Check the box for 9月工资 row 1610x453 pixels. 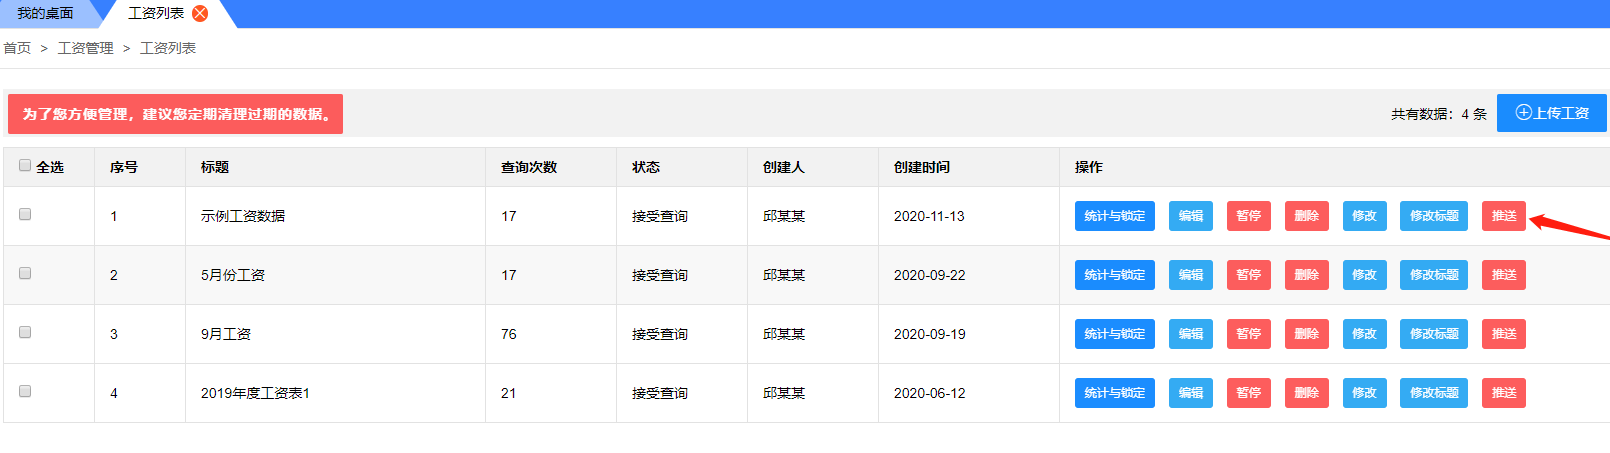[x=25, y=332]
